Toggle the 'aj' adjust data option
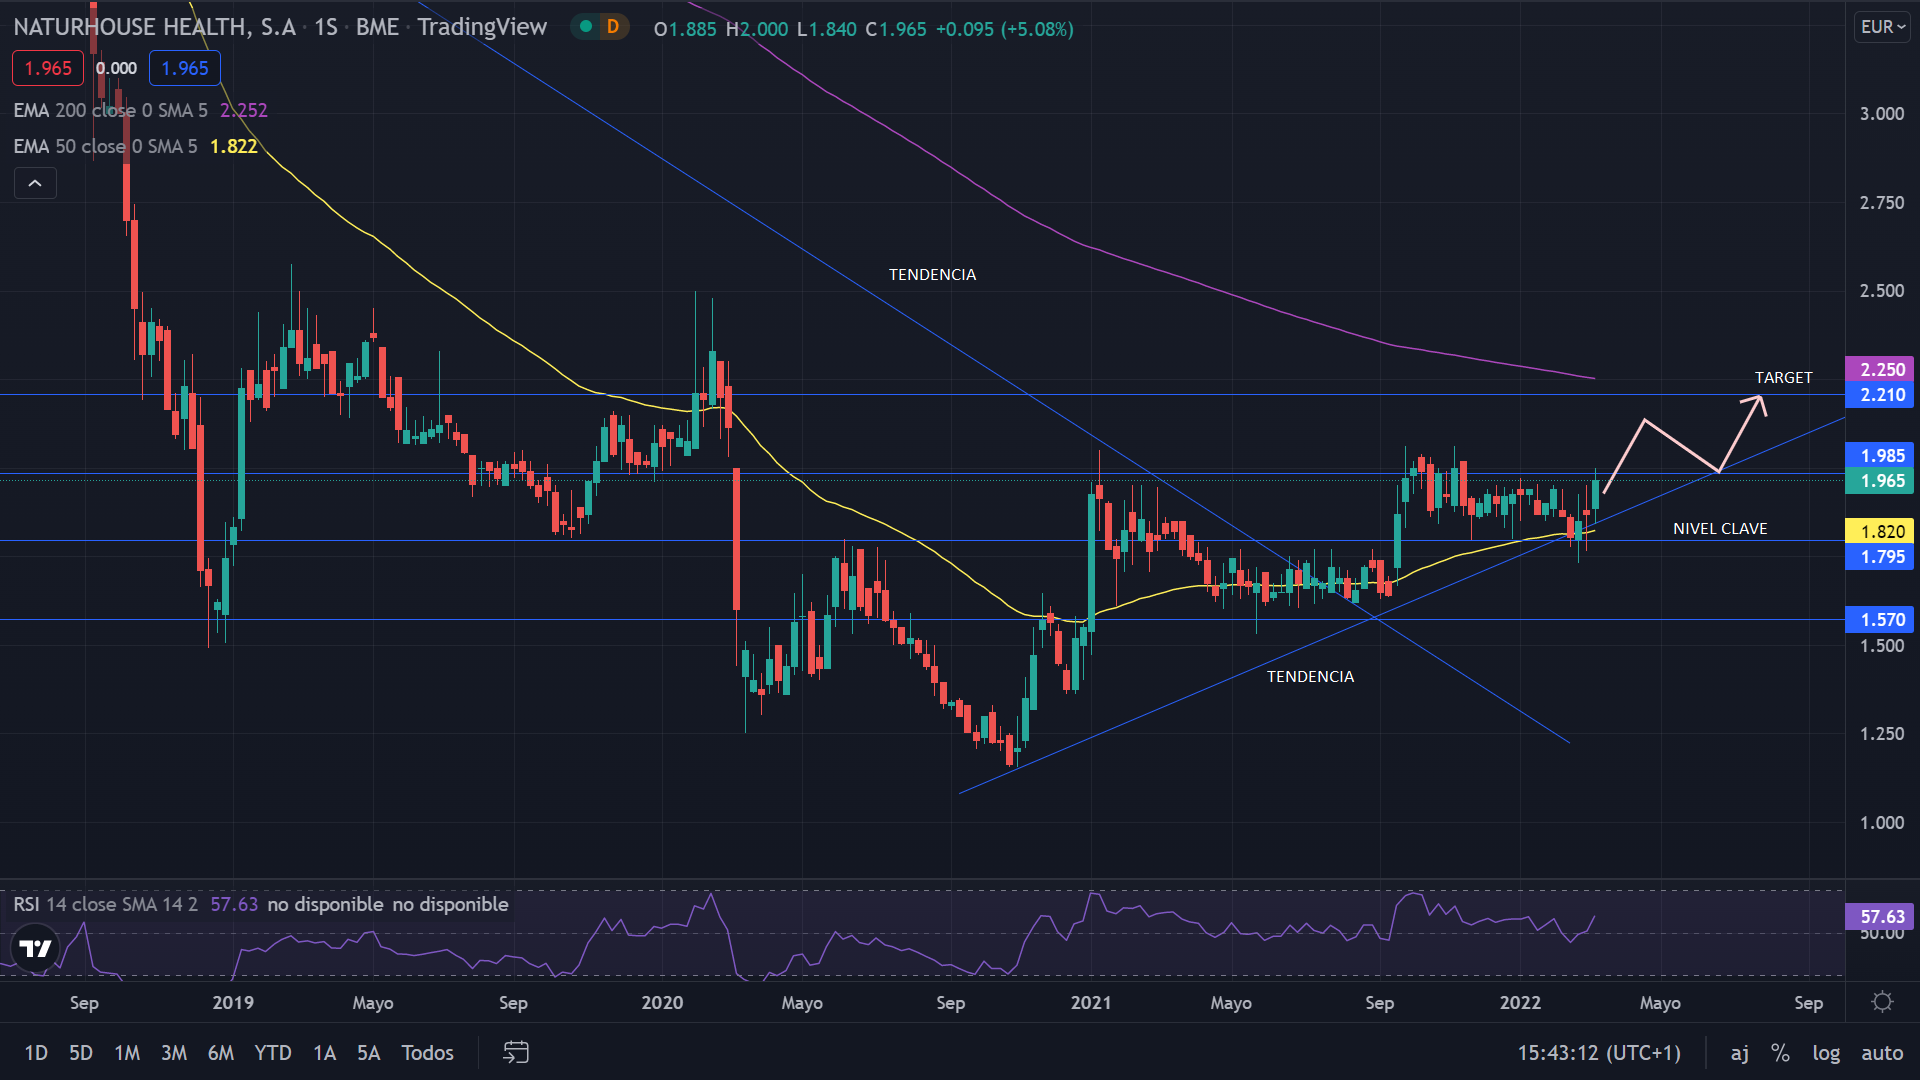This screenshot has height=1080, width=1920. pyautogui.click(x=1740, y=1052)
